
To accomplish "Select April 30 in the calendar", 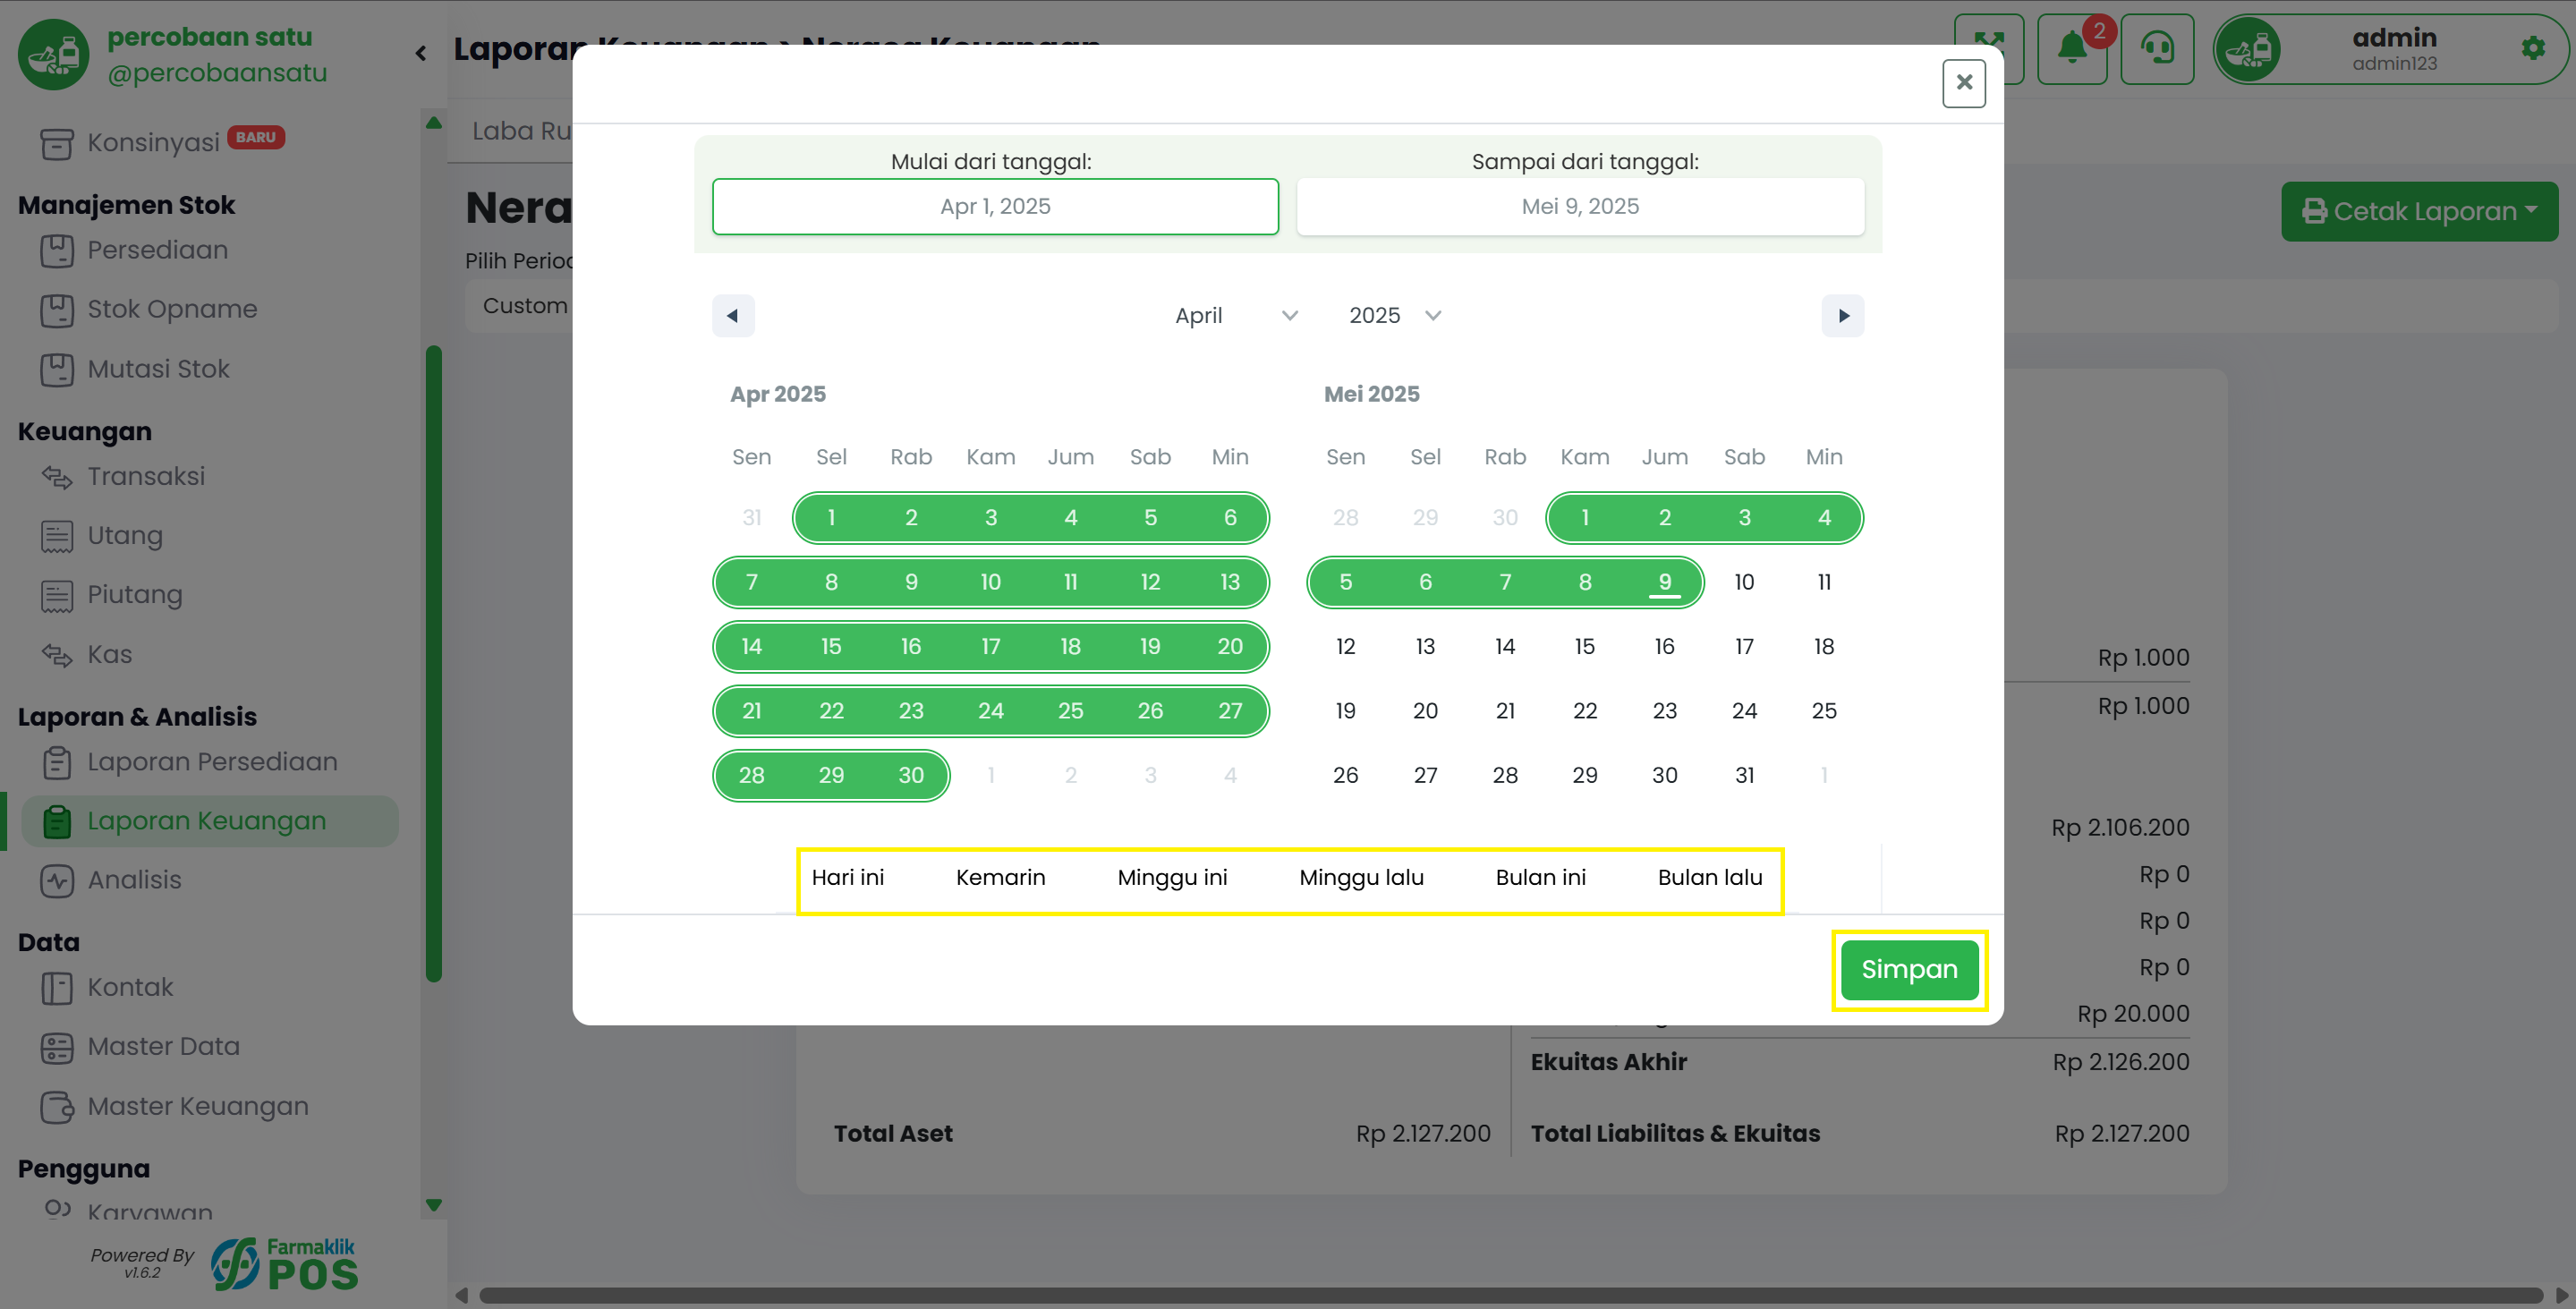I will pyautogui.click(x=911, y=776).
